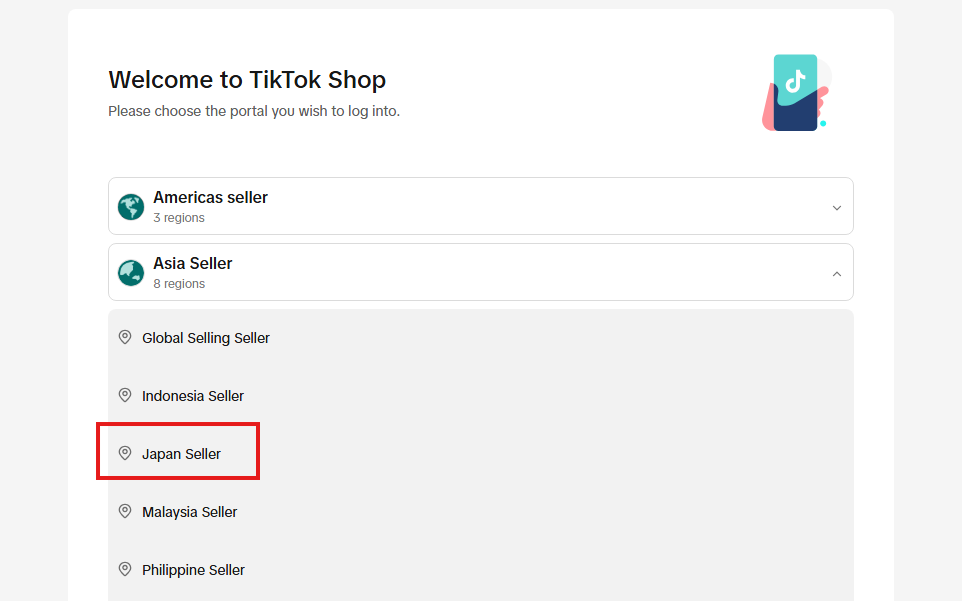Image resolution: width=962 pixels, height=601 pixels.
Task: Pick the Malaysia Seller portal
Action: (x=190, y=512)
